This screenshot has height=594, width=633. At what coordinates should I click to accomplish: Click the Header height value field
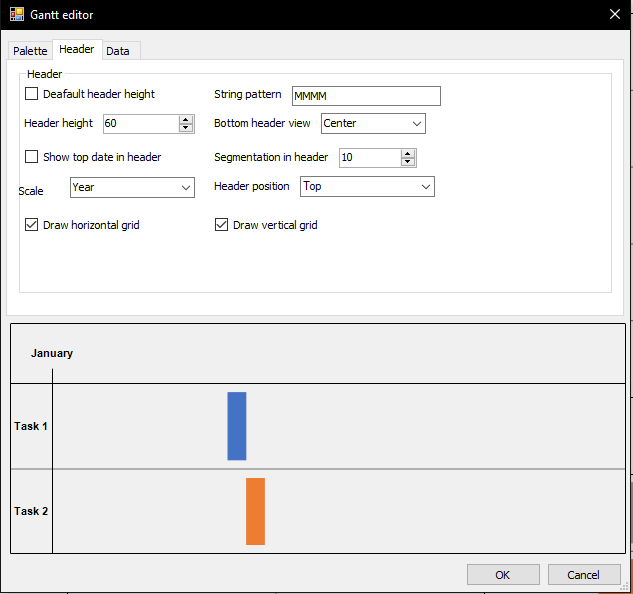coord(141,124)
